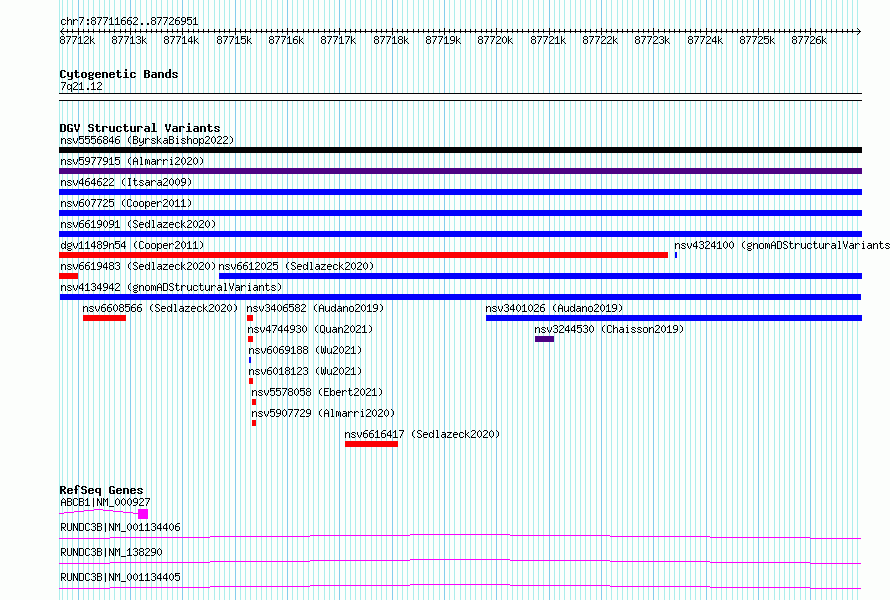The image size is (890, 600).
Task: Click the nsv4324100 gnomAD variant label
Action: (782, 245)
